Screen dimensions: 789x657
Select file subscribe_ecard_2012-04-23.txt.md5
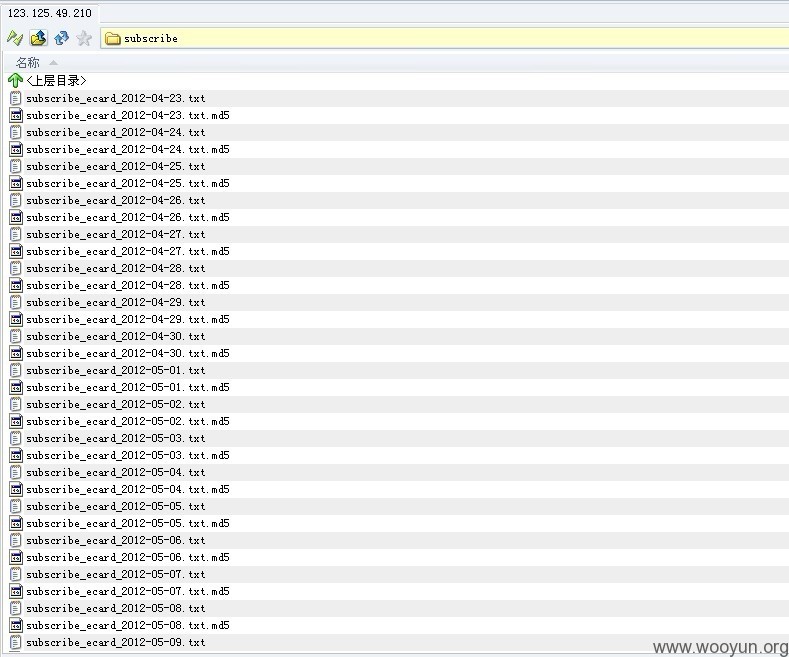[x=128, y=116]
